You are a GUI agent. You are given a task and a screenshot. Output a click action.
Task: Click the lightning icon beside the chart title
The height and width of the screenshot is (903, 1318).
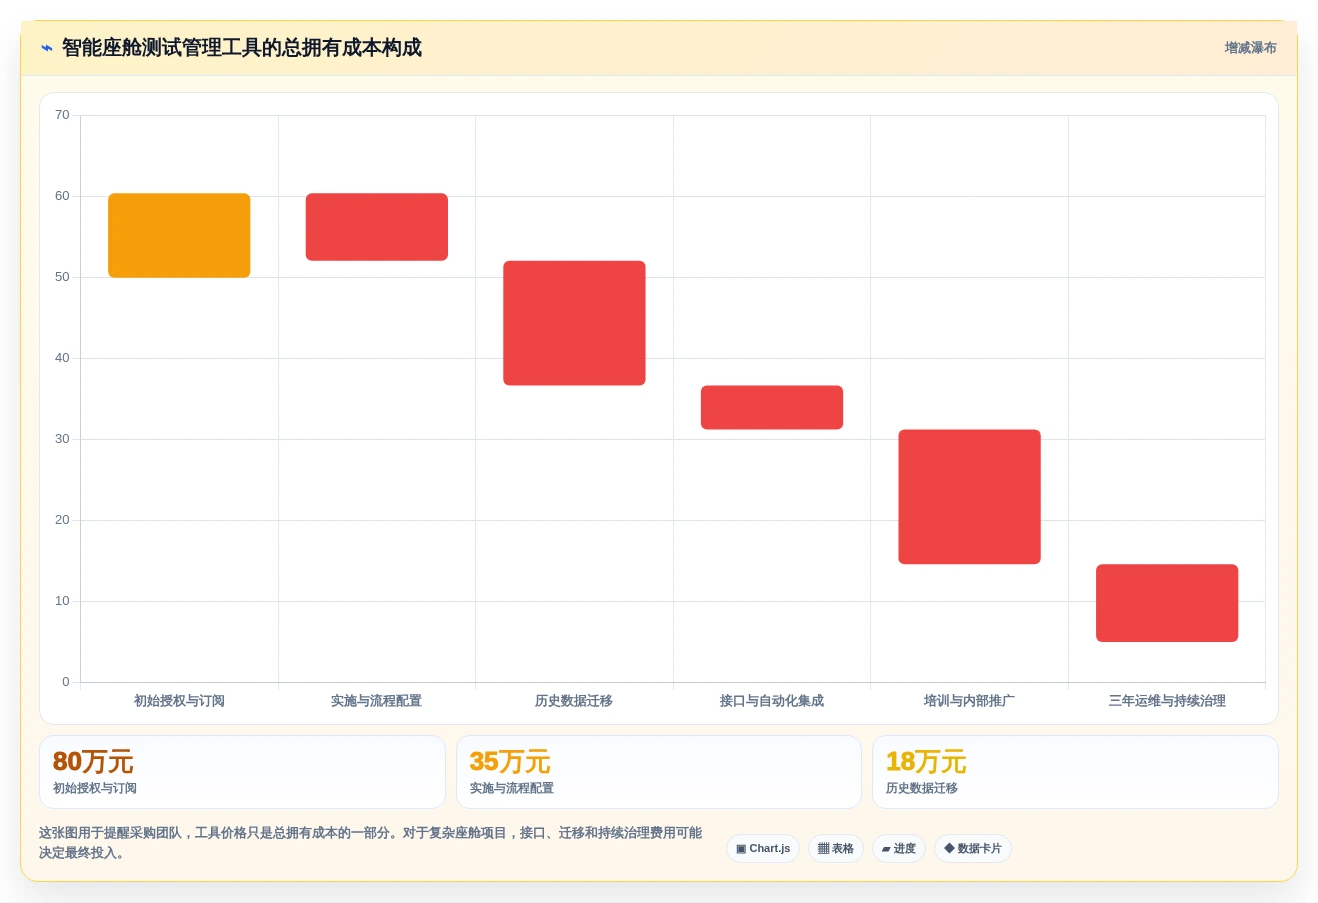point(47,48)
